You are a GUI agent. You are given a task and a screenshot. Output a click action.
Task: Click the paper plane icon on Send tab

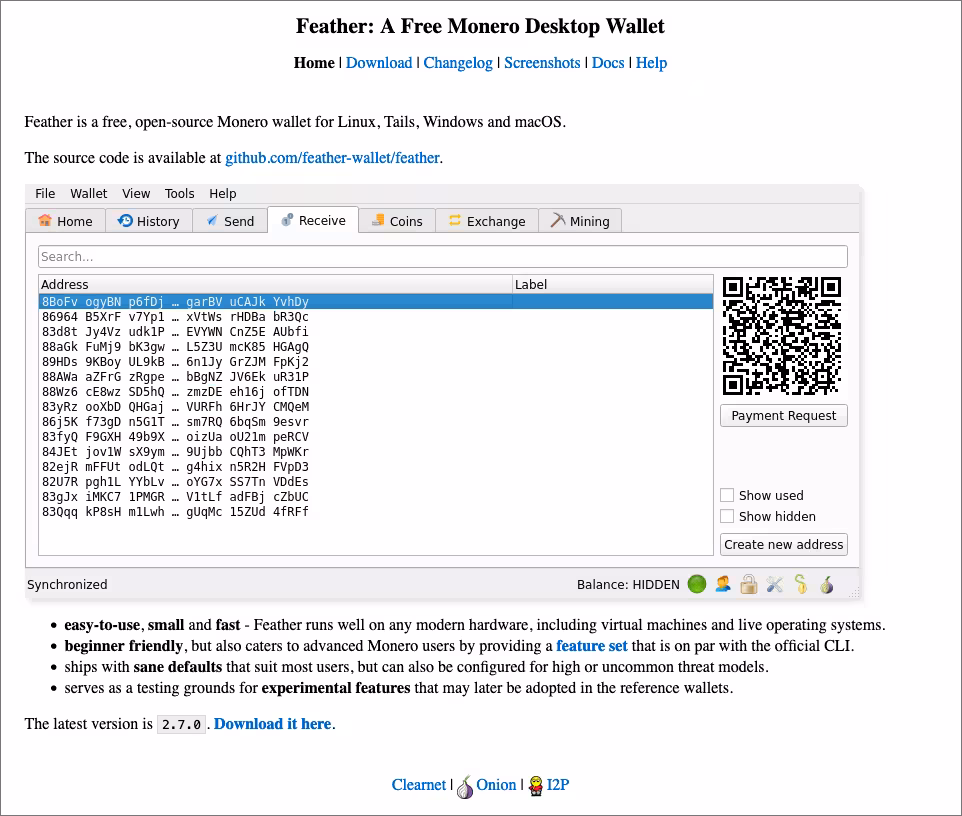[212, 220]
